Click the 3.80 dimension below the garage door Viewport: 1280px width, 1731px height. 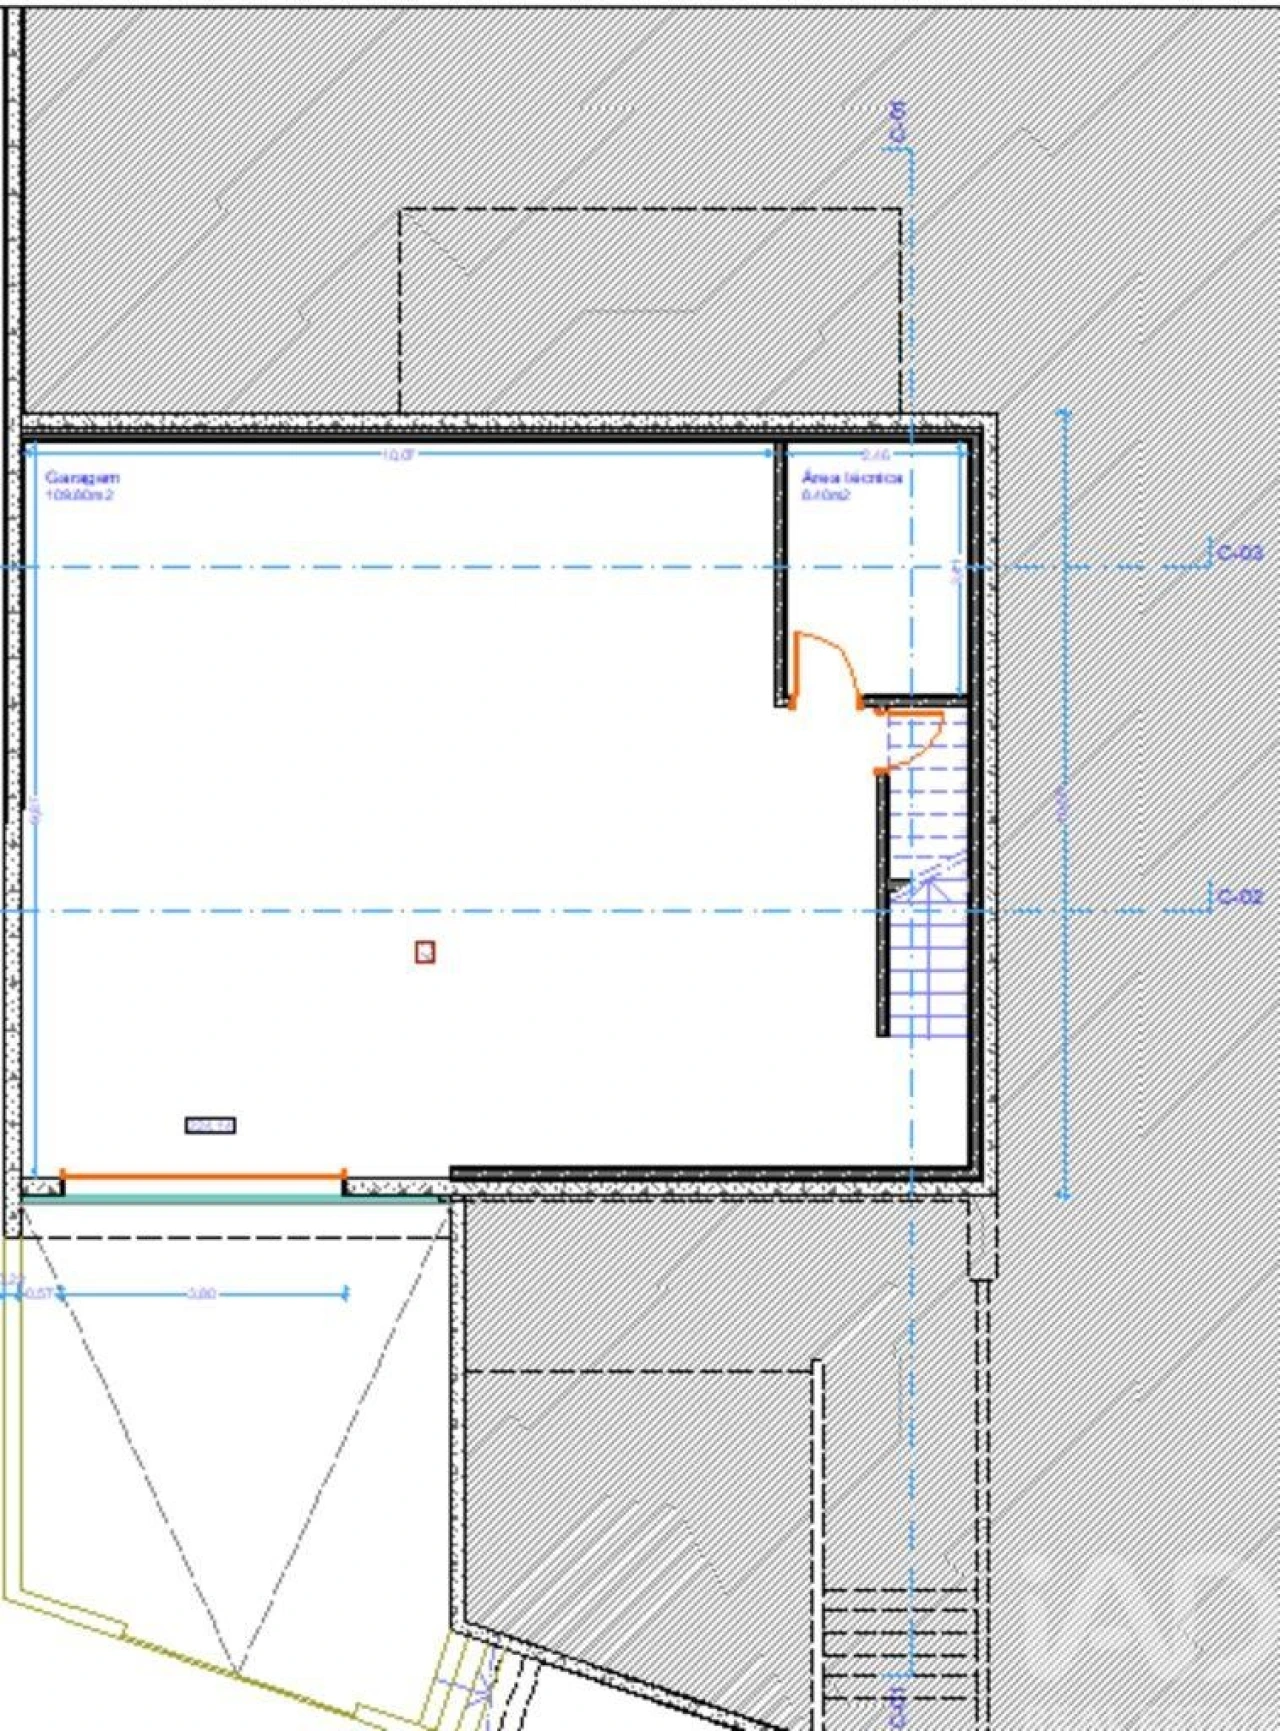[x=202, y=1294]
